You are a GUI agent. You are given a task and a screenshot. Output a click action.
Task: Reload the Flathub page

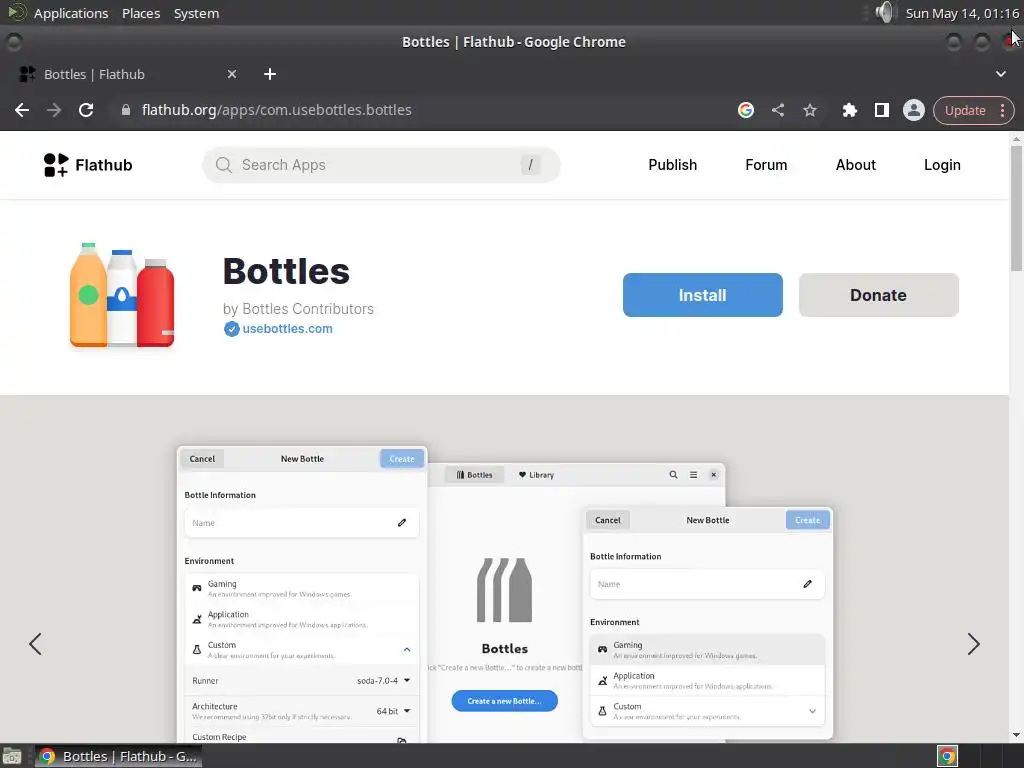86,110
